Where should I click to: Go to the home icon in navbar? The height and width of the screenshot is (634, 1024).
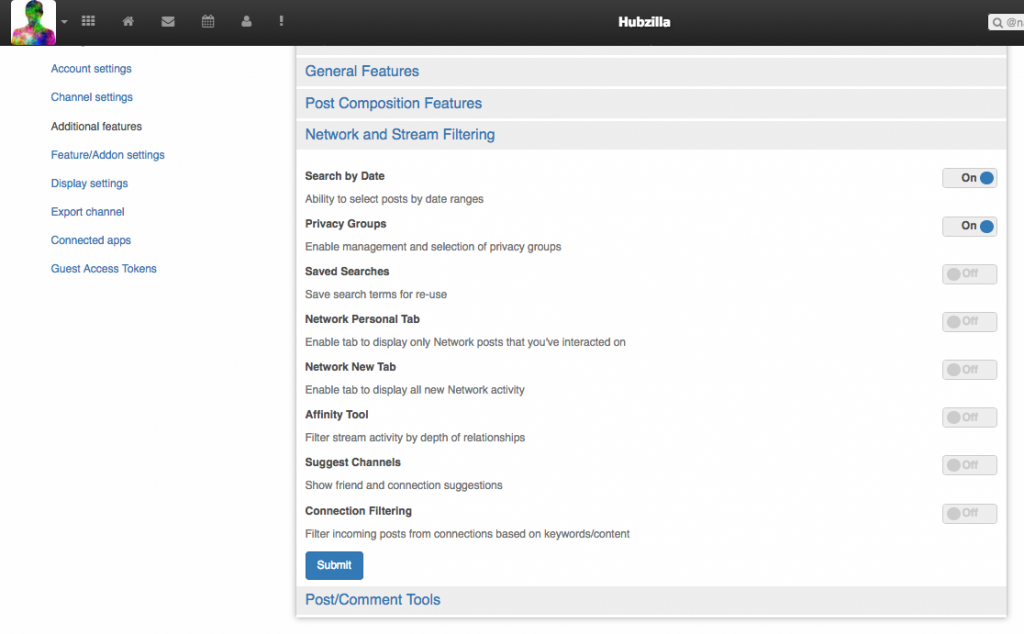coord(128,21)
